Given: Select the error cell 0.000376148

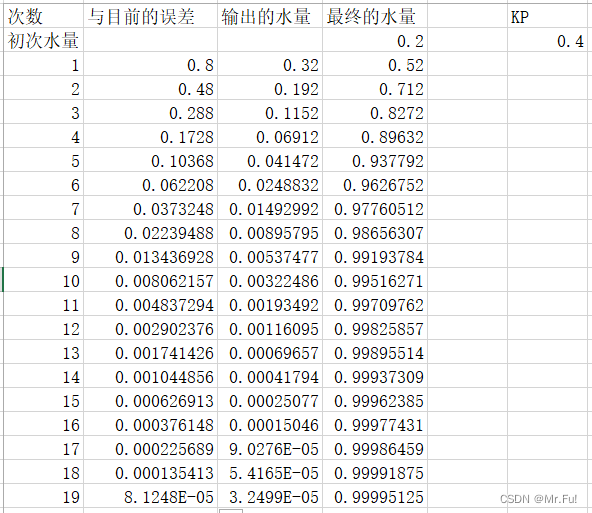Looking at the screenshot, I should pyautogui.click(x=150, y=424).
